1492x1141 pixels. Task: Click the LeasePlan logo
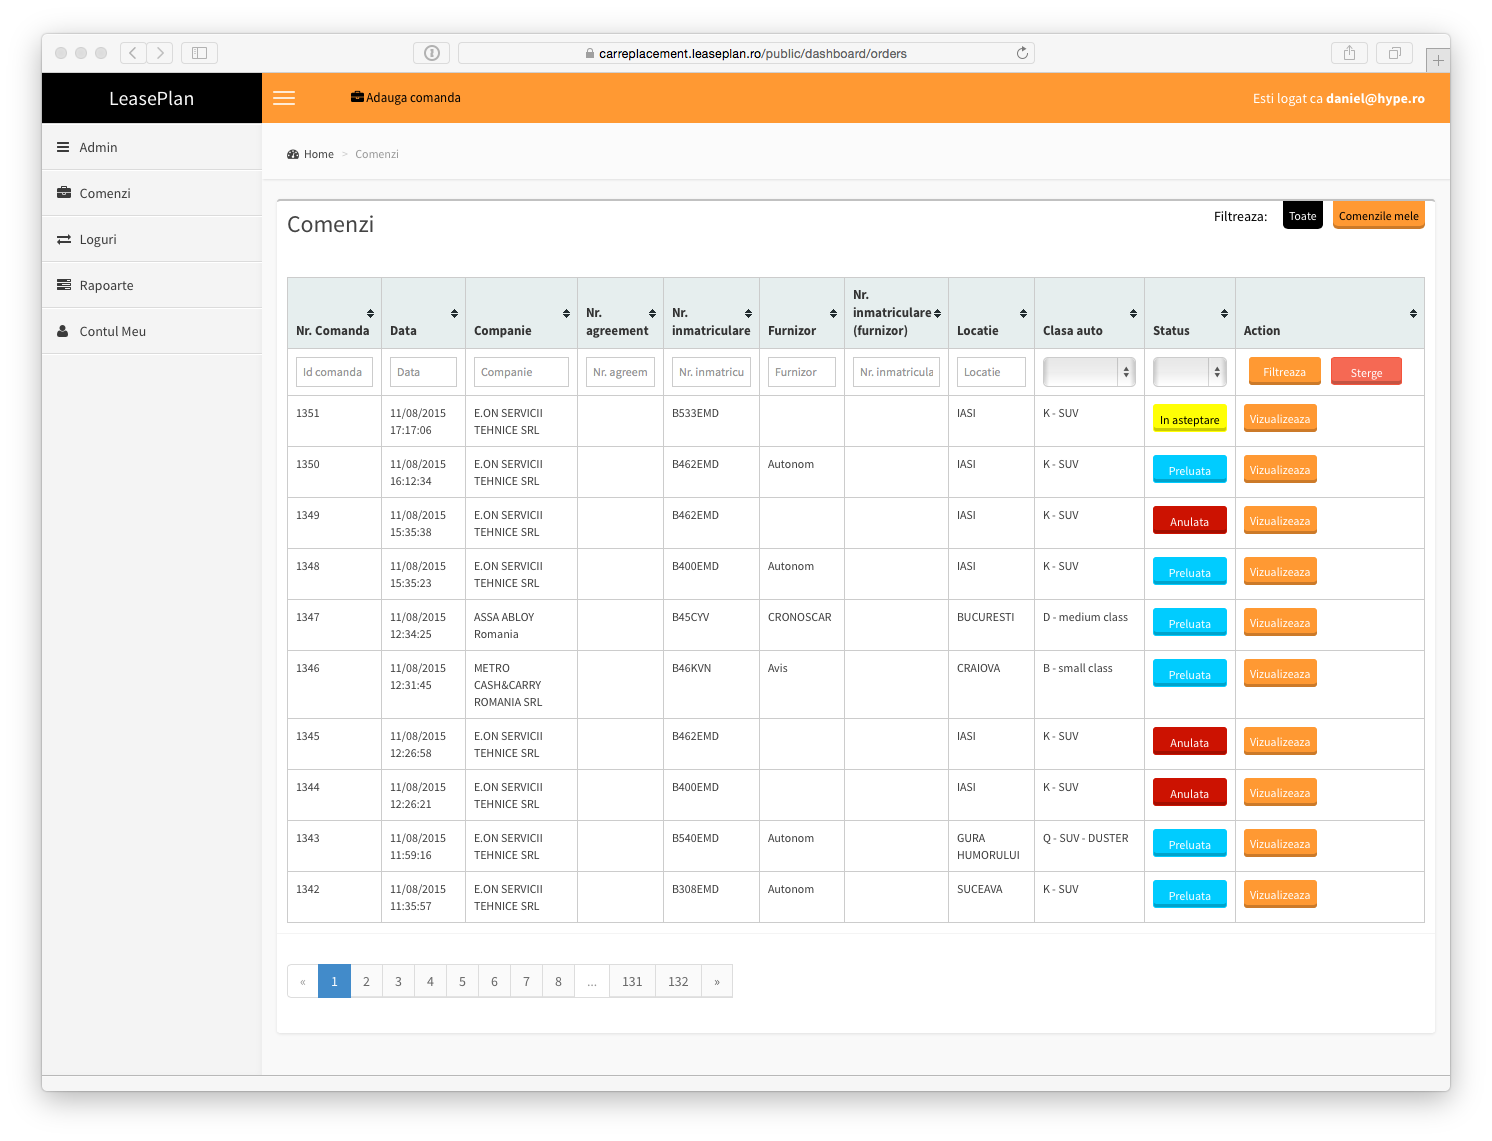(x=152, y=98)
